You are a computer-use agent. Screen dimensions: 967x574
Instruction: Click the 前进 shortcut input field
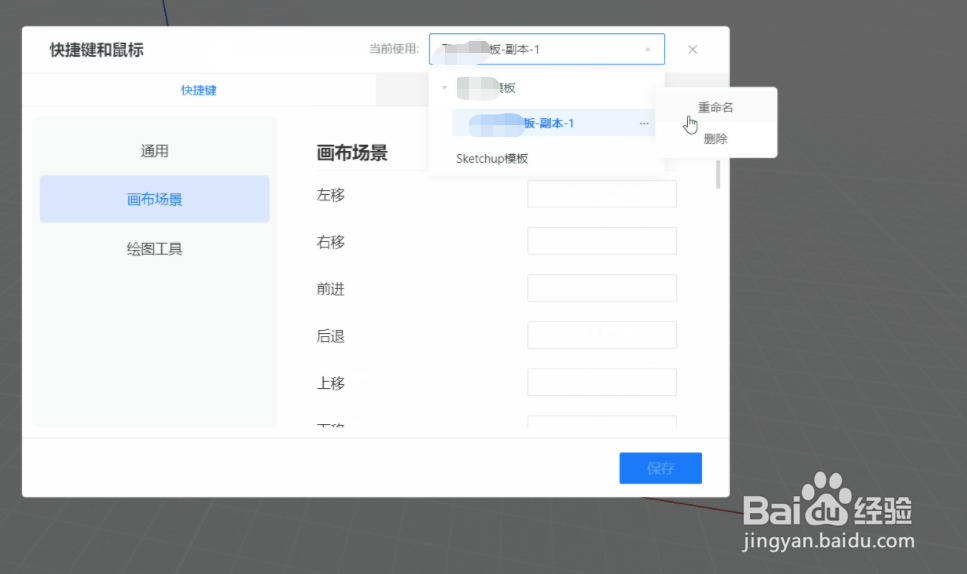(602, 288)
